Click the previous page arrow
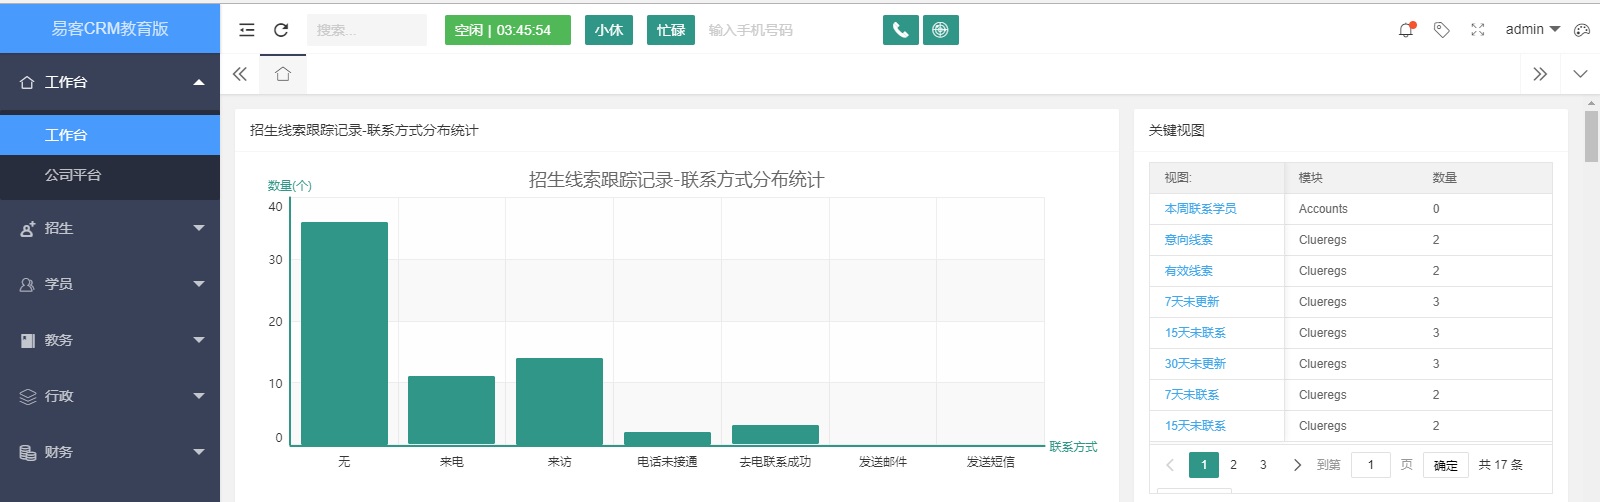 [1170, 465]
